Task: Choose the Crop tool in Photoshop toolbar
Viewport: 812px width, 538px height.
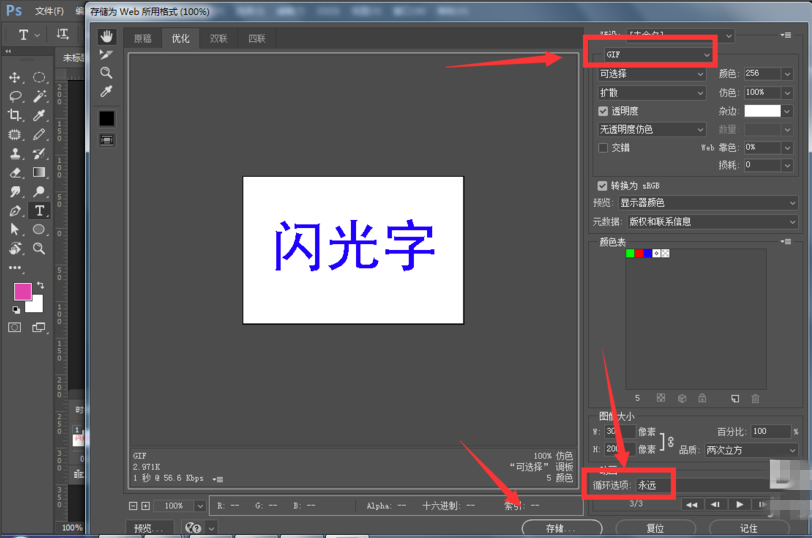Action: coord(15,116)
